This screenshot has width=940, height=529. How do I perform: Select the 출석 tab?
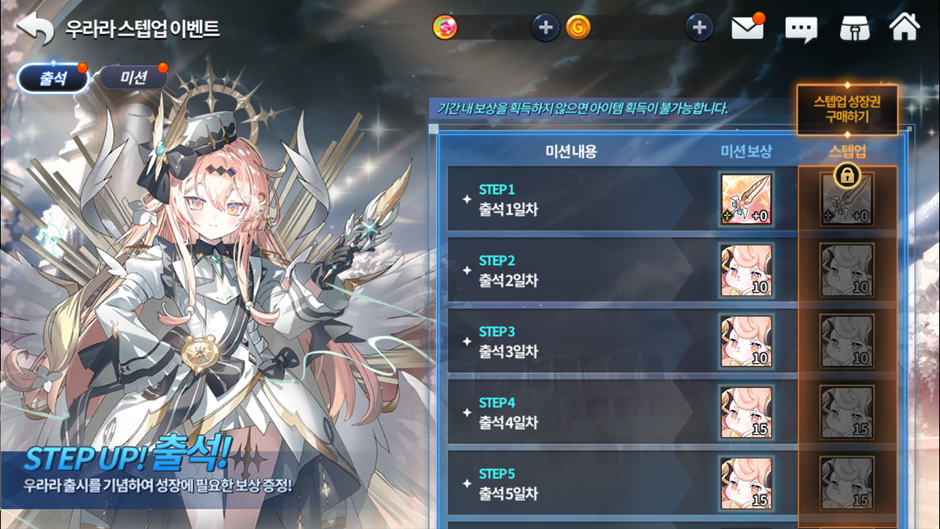[53, 79]
